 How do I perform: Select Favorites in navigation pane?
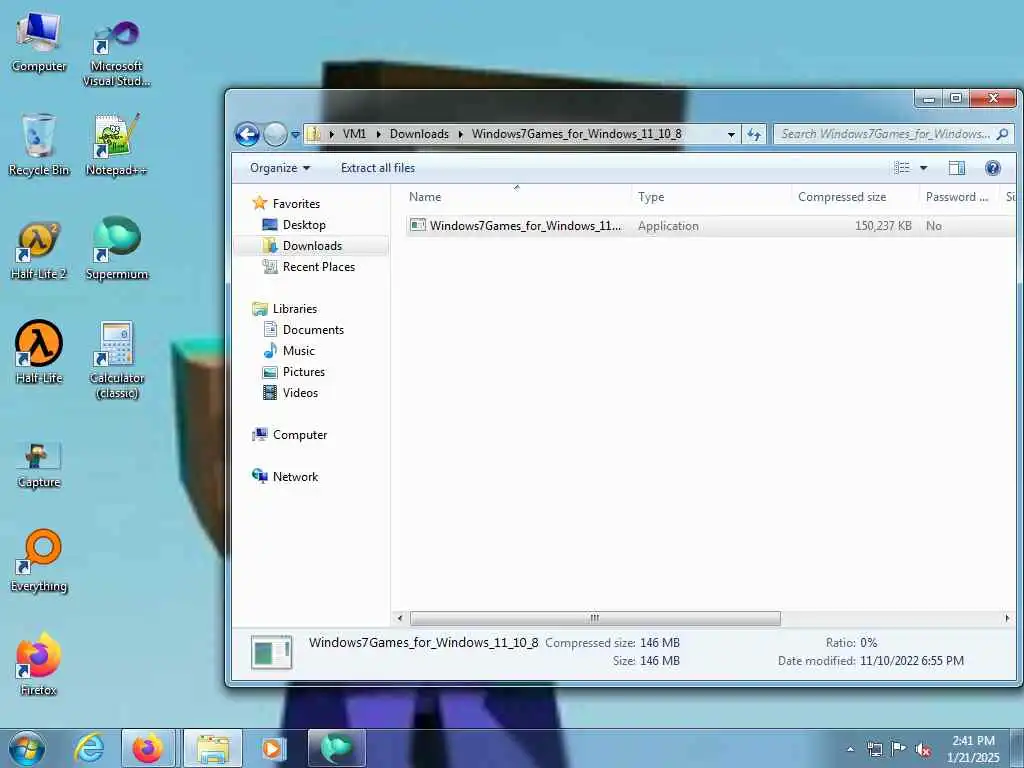tap(296, 204)
